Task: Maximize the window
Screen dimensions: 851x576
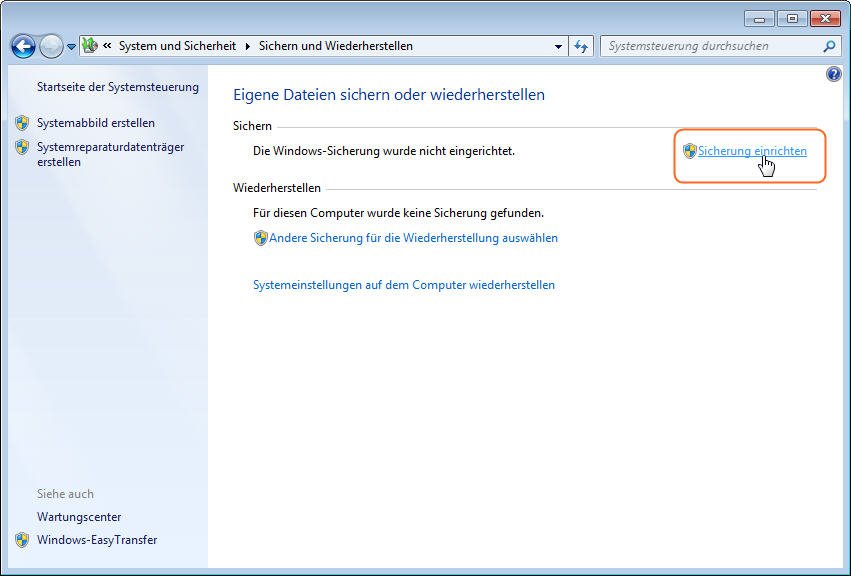Action: pos(792,19)
